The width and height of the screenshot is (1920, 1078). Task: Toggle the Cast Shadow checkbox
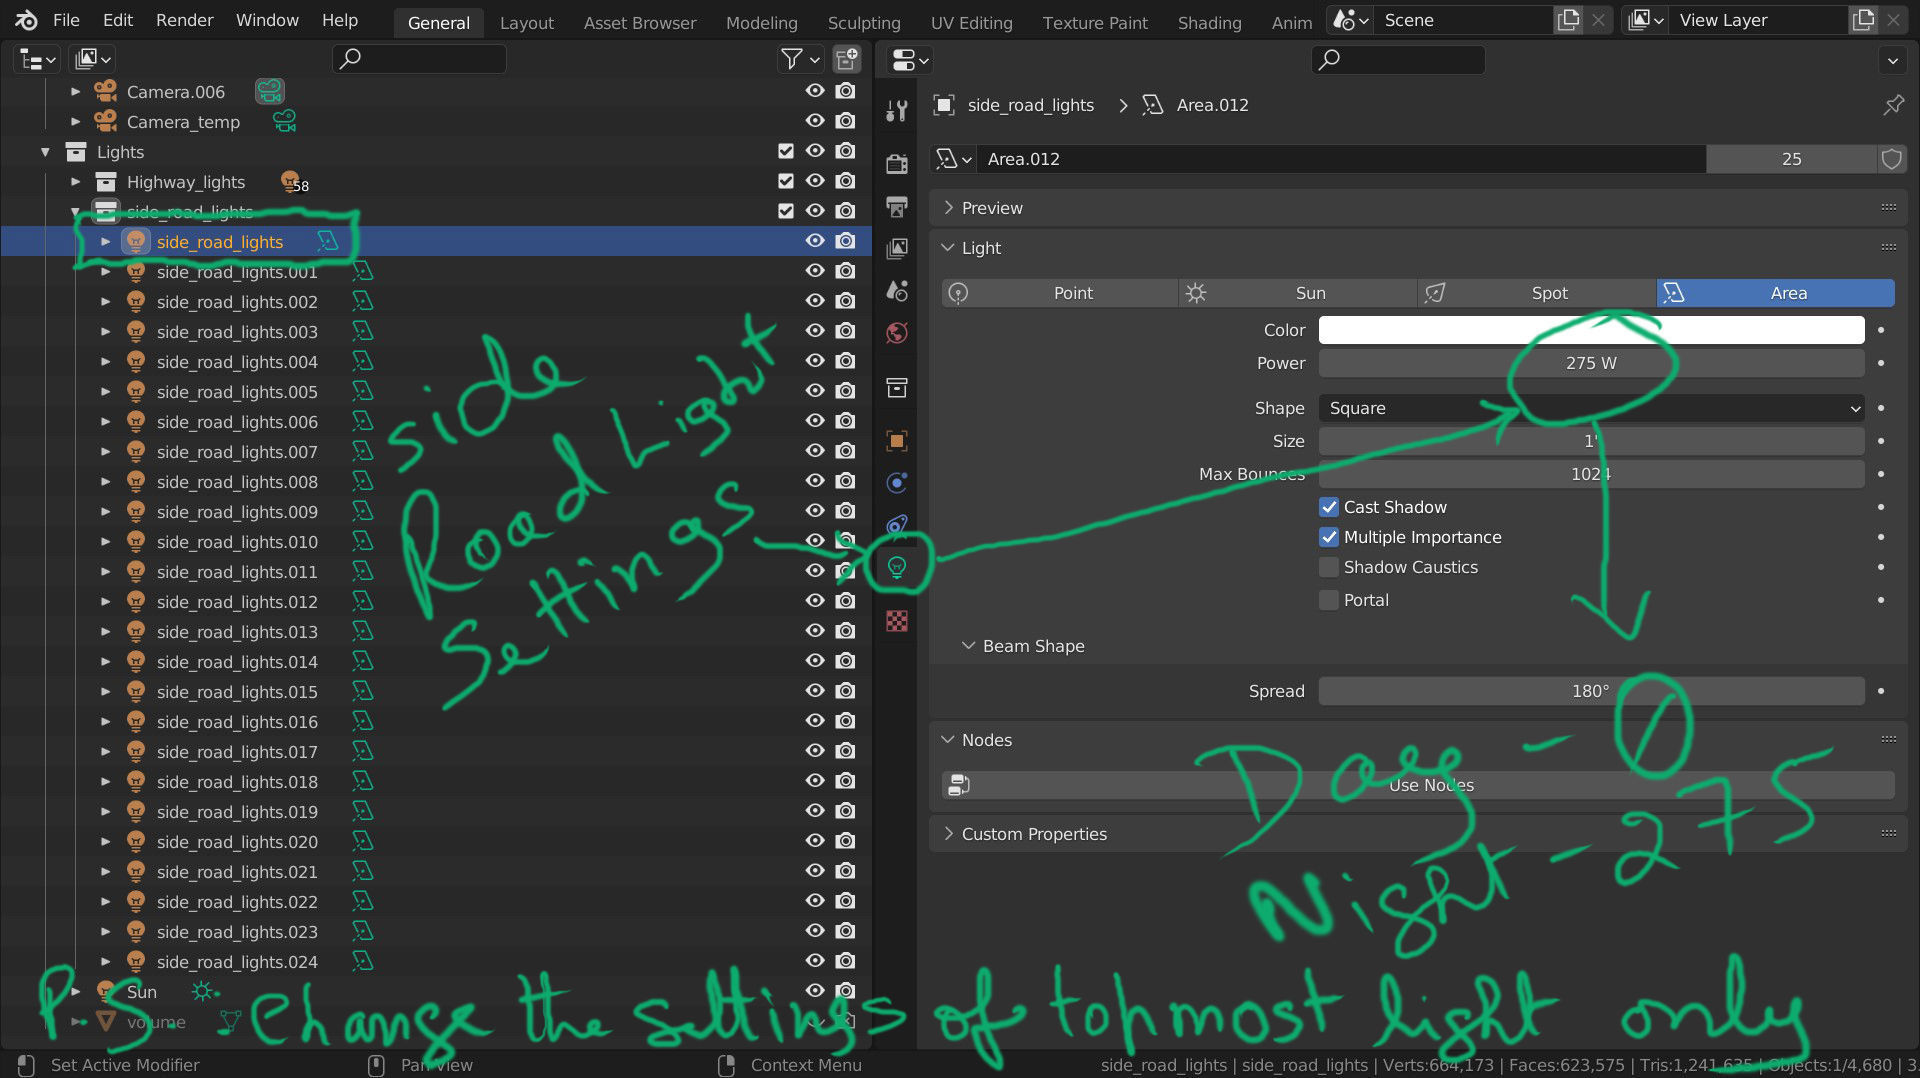pyautogui.click(x=1329, y=507)
